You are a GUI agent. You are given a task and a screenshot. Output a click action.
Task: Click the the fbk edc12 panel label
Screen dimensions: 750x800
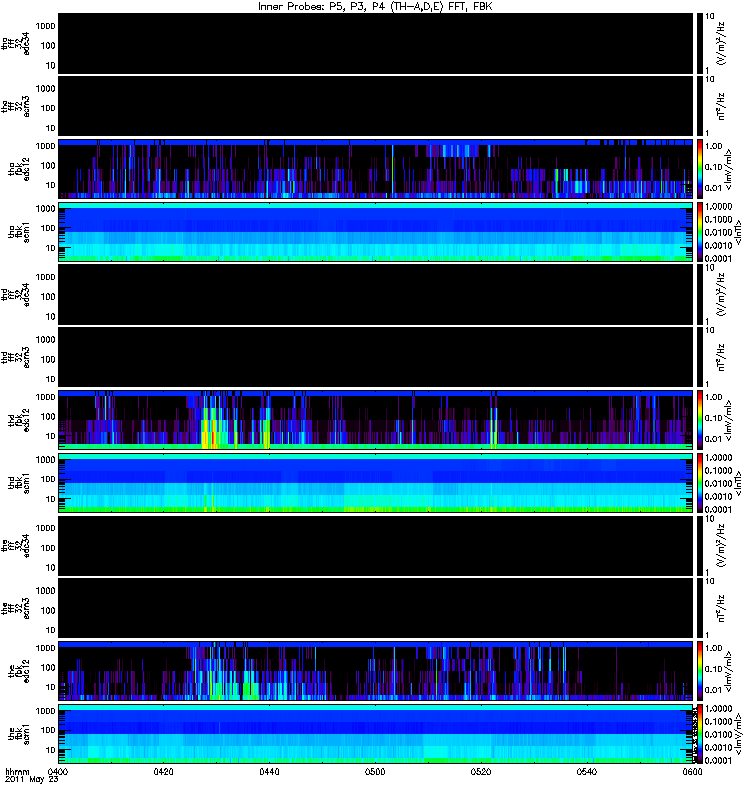pos(19,671)
